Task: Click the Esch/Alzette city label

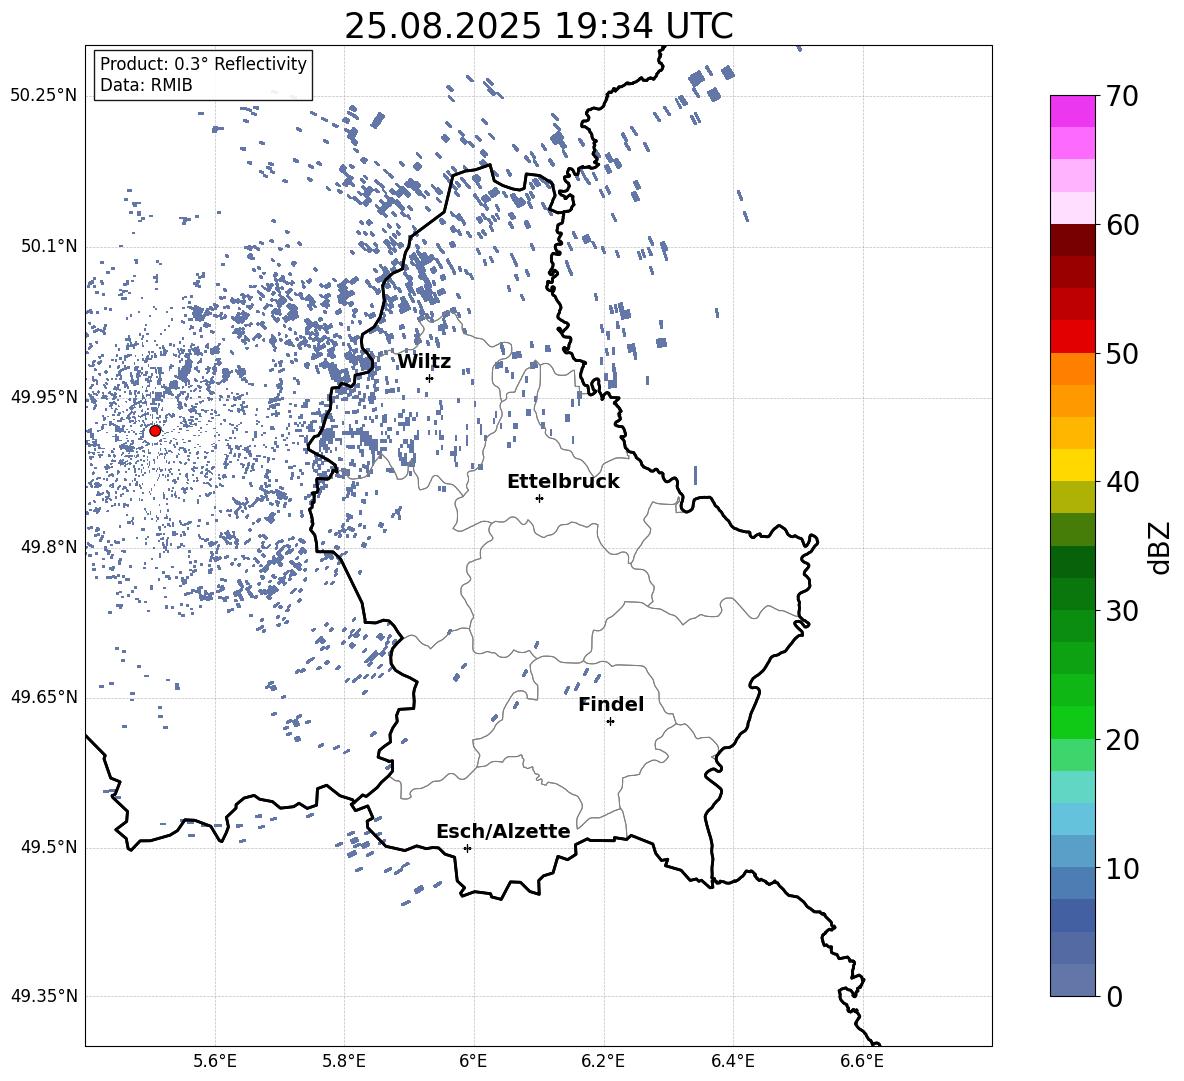Action: (x=503, y=831)
